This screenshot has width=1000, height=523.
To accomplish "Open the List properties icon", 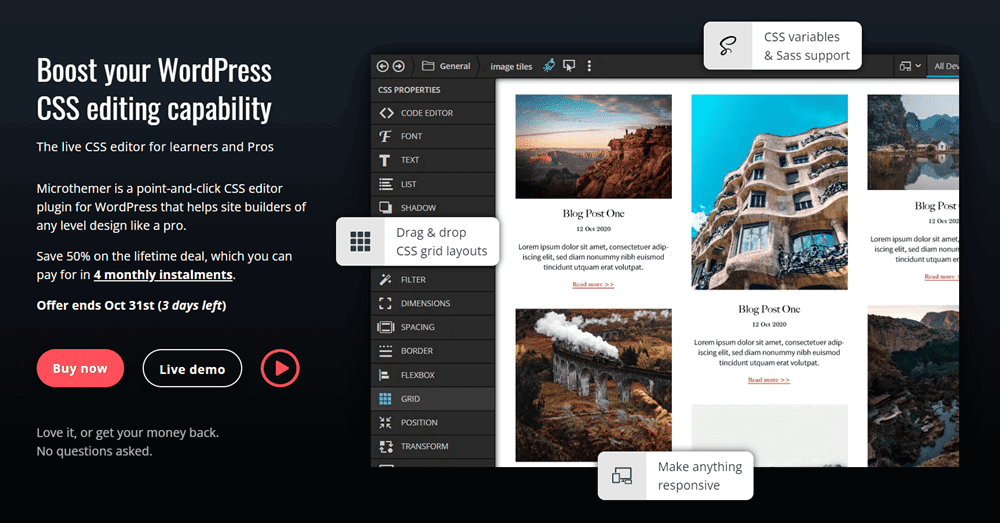I will tap(386, 184).
